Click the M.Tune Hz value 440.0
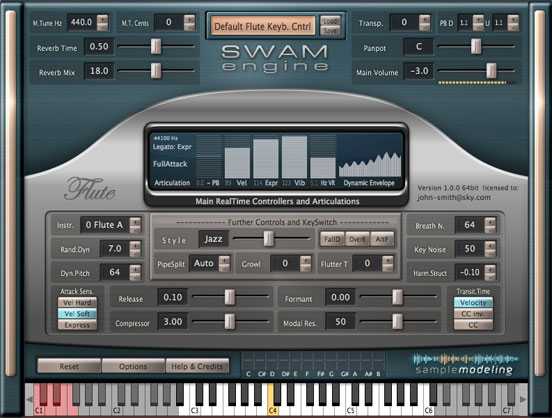Image resolution: width=552 pixels, height=418 pixels. pyautogui.click(x=82, y=23)
